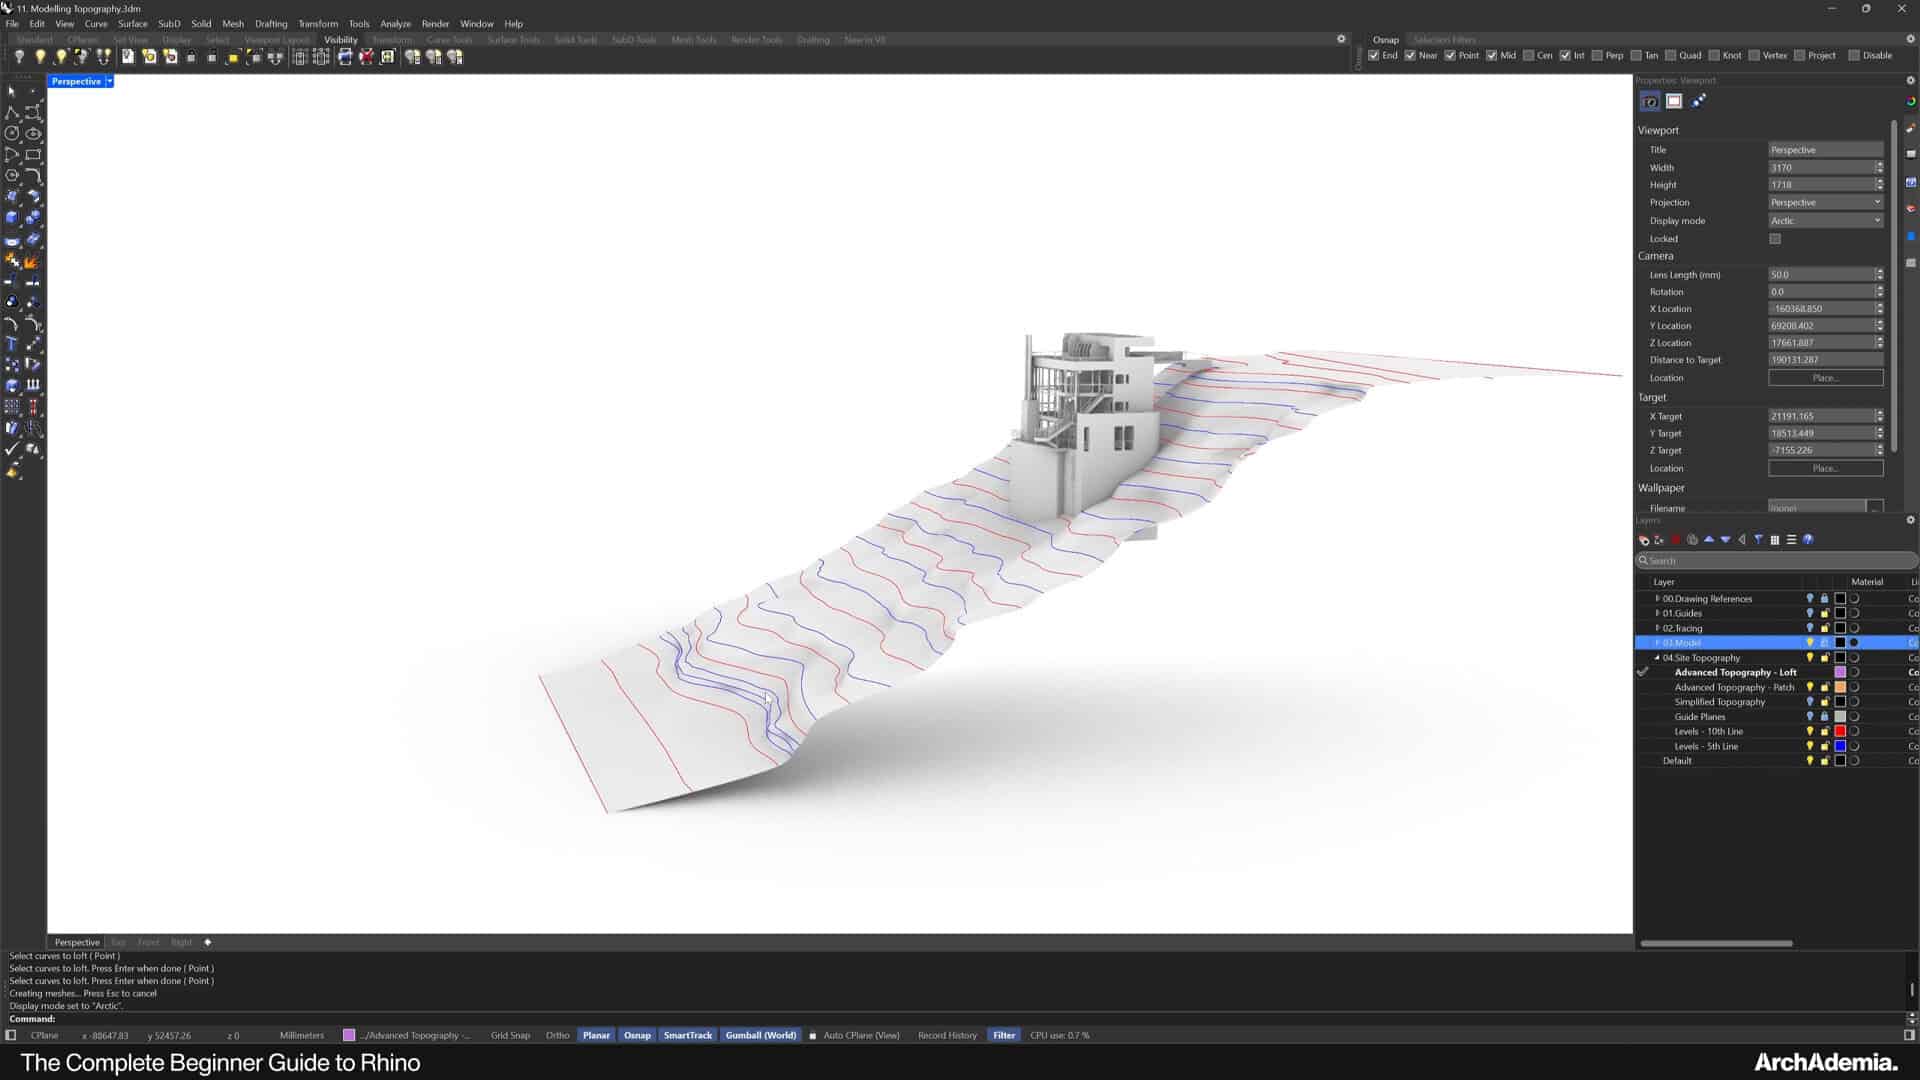Select the Text object tool
1920x1080 pixels.
12,343
